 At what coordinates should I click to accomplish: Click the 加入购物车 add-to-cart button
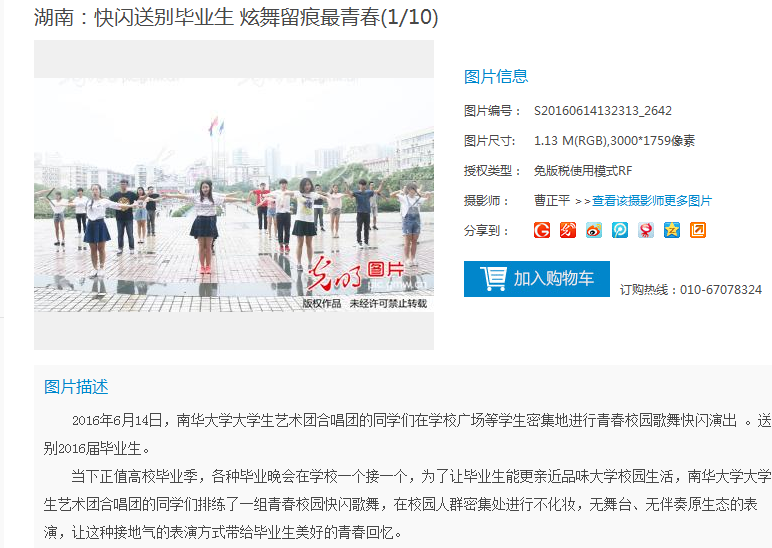(x=537, y=279)
